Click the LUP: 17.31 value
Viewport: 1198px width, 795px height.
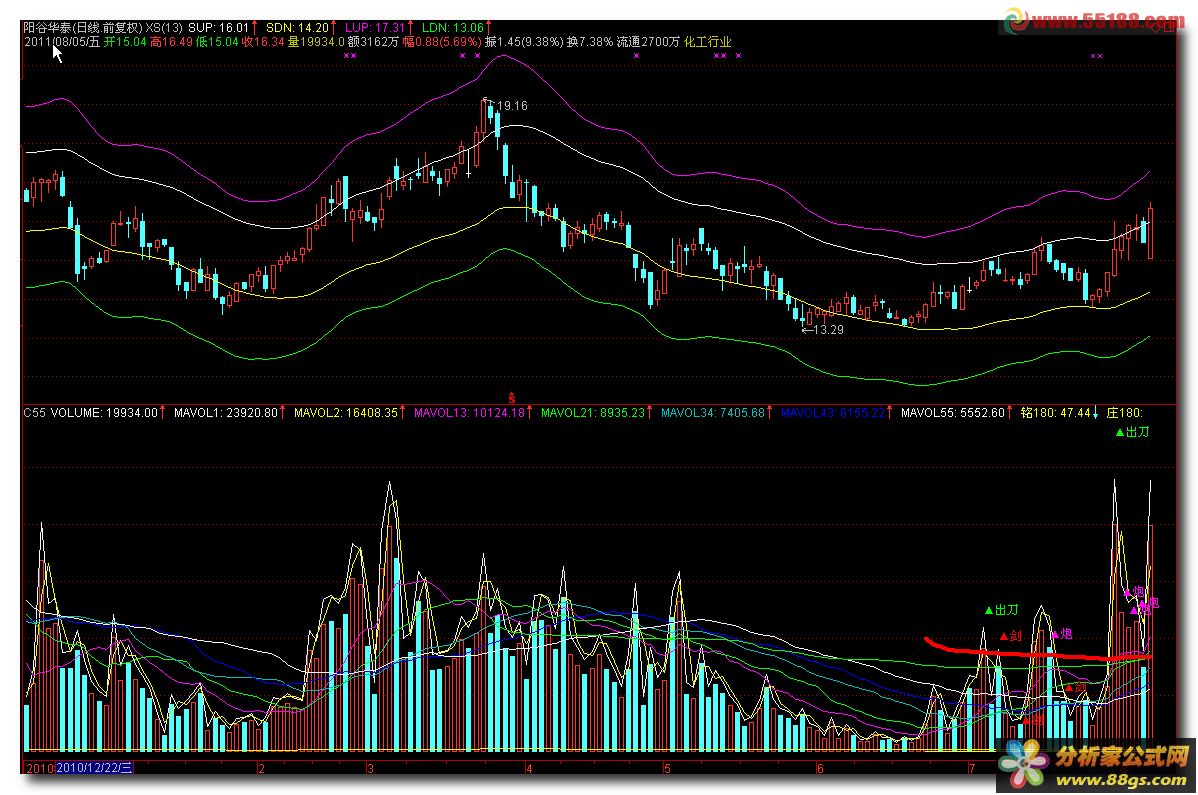(375, 27)
